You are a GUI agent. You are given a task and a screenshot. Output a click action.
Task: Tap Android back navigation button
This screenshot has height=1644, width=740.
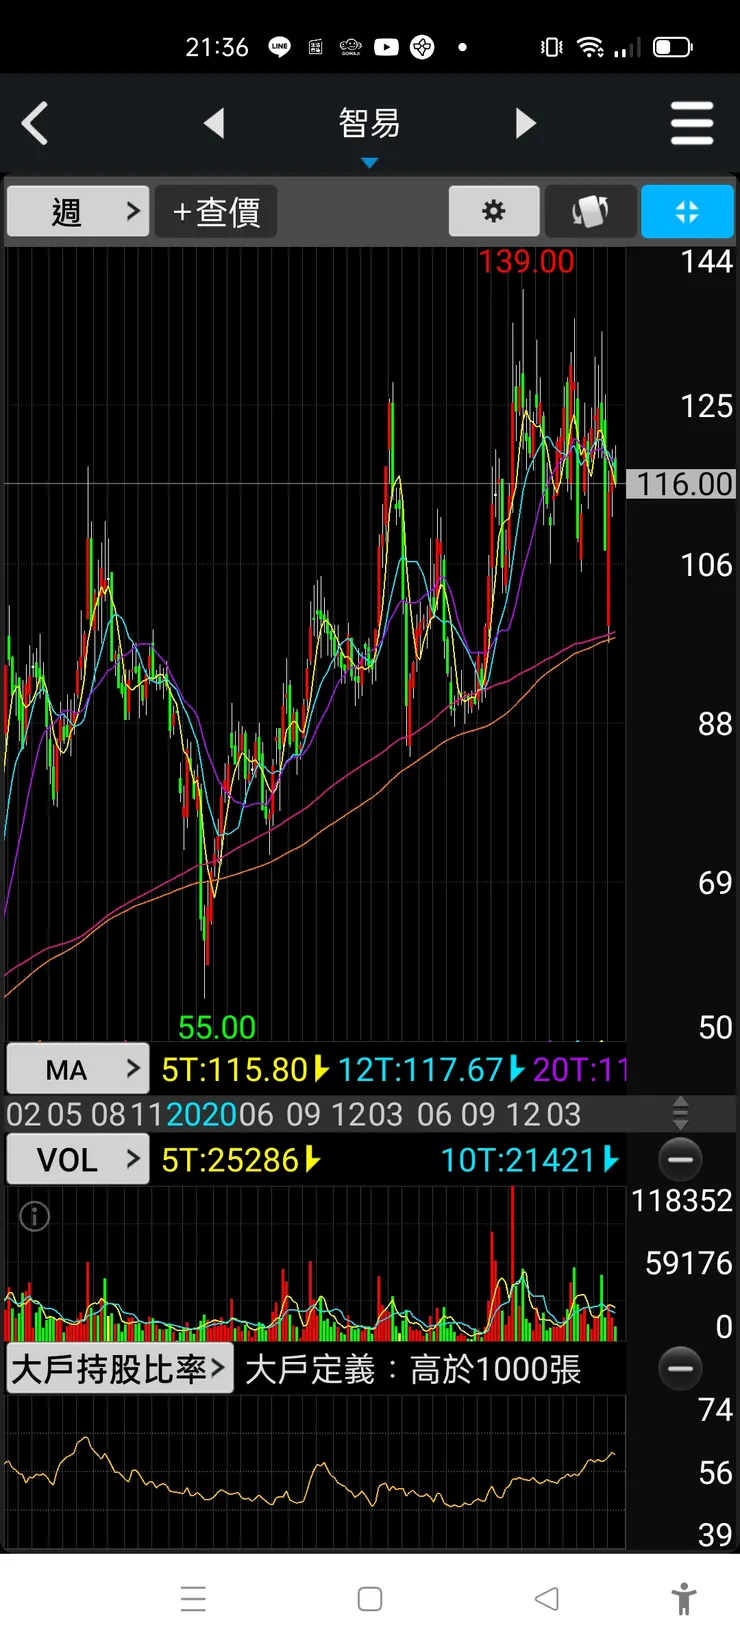click(x=546, y=1598)
